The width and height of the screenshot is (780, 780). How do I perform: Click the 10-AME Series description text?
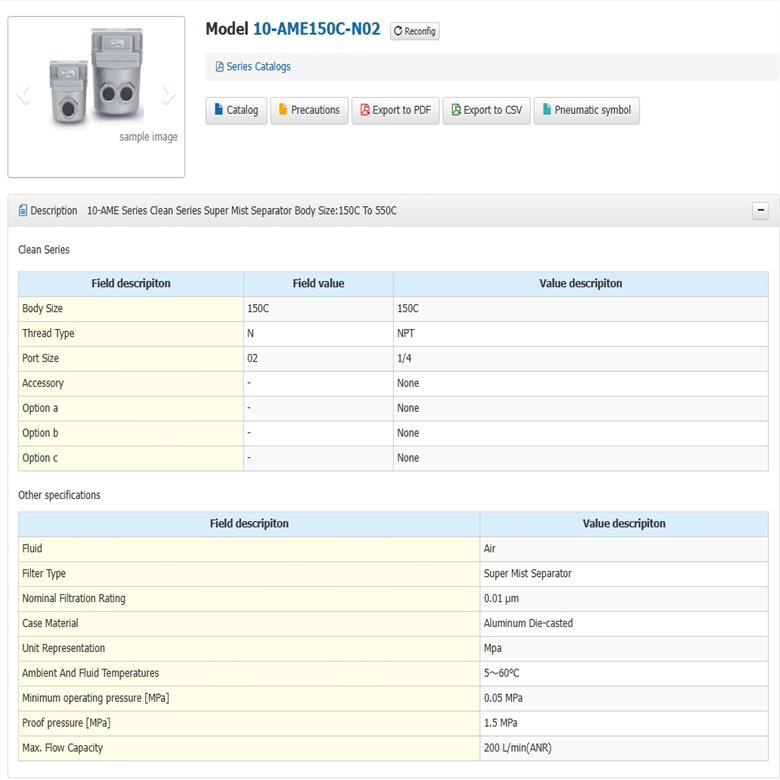coord(242,210)
